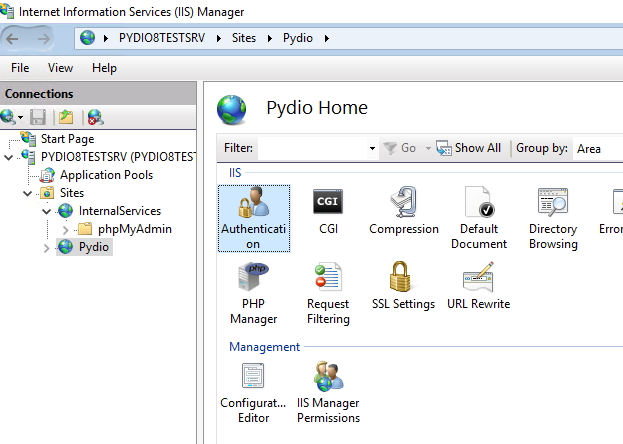Open SSL Settings
Image resolution: width=623 pixels, height=444 pixels.
[403, 286]
